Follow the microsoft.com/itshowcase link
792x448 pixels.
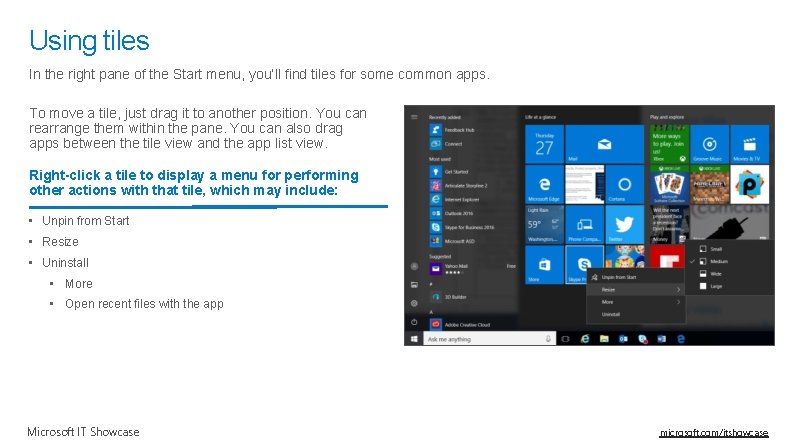click(714, 433)
